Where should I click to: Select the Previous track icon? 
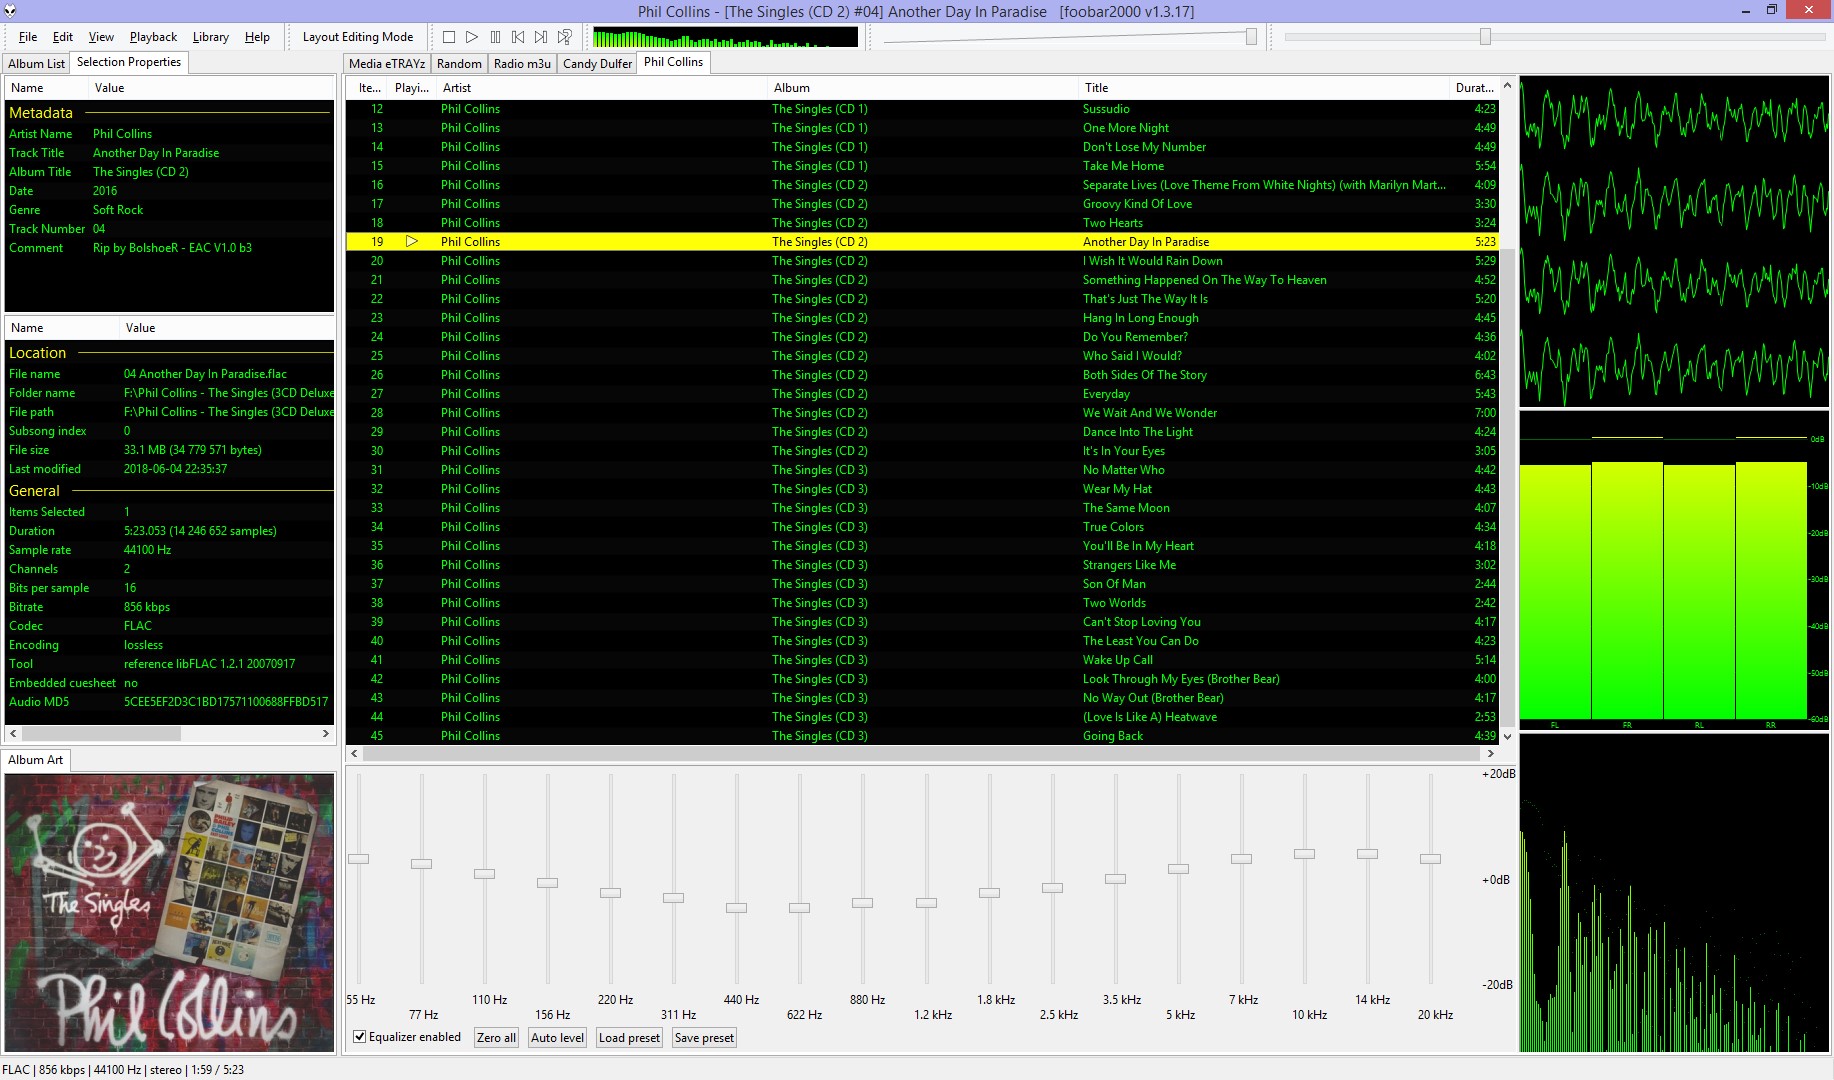pos(517,36)
